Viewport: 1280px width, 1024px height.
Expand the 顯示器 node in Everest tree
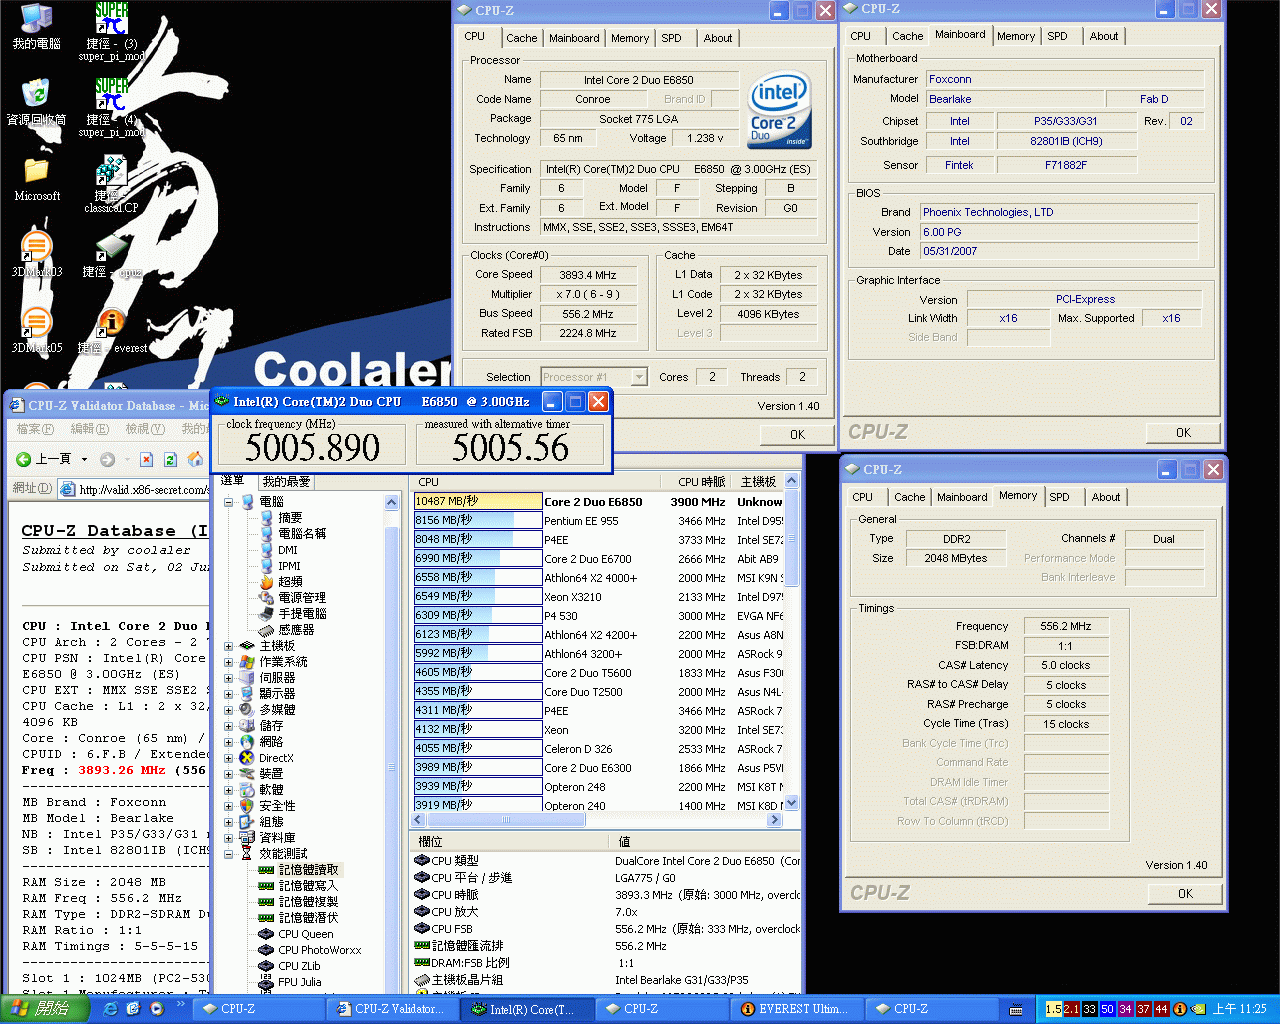pos(229,694)
